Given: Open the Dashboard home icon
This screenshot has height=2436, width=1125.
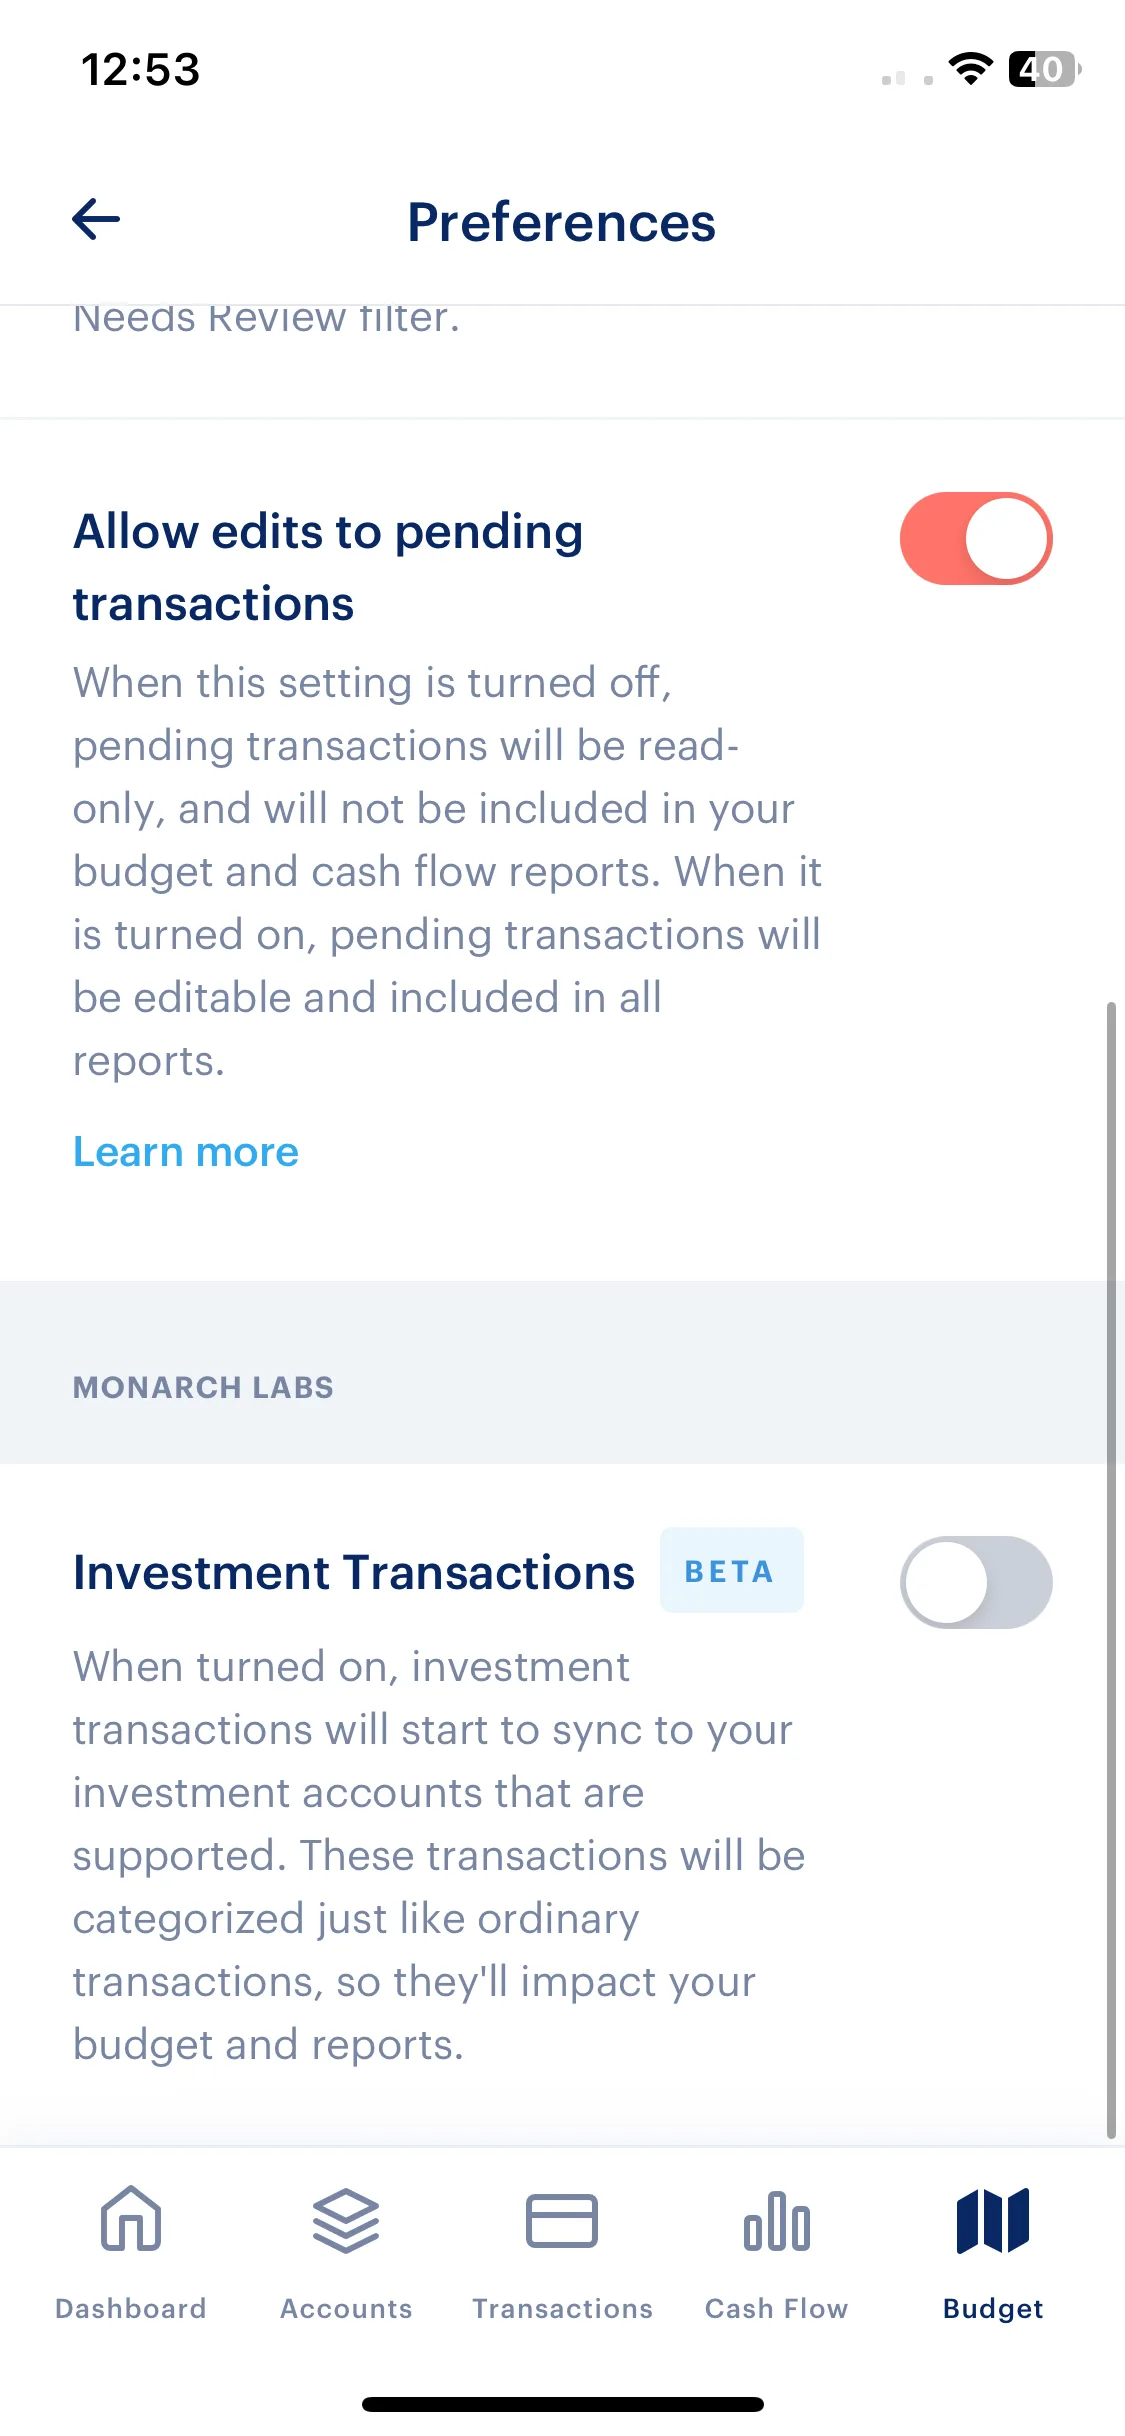Looking at the screenshot, I should click(x=131, y=2219).
